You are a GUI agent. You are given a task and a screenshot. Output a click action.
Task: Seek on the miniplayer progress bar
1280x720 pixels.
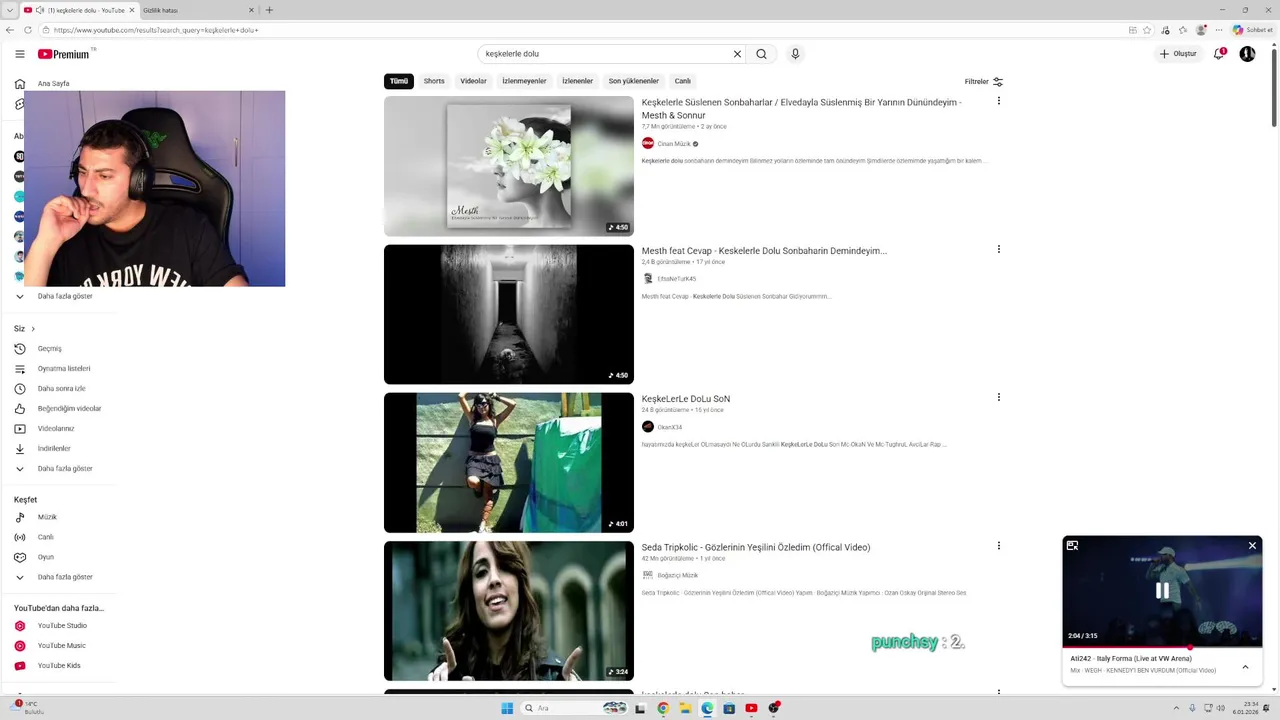(1162, 646)
